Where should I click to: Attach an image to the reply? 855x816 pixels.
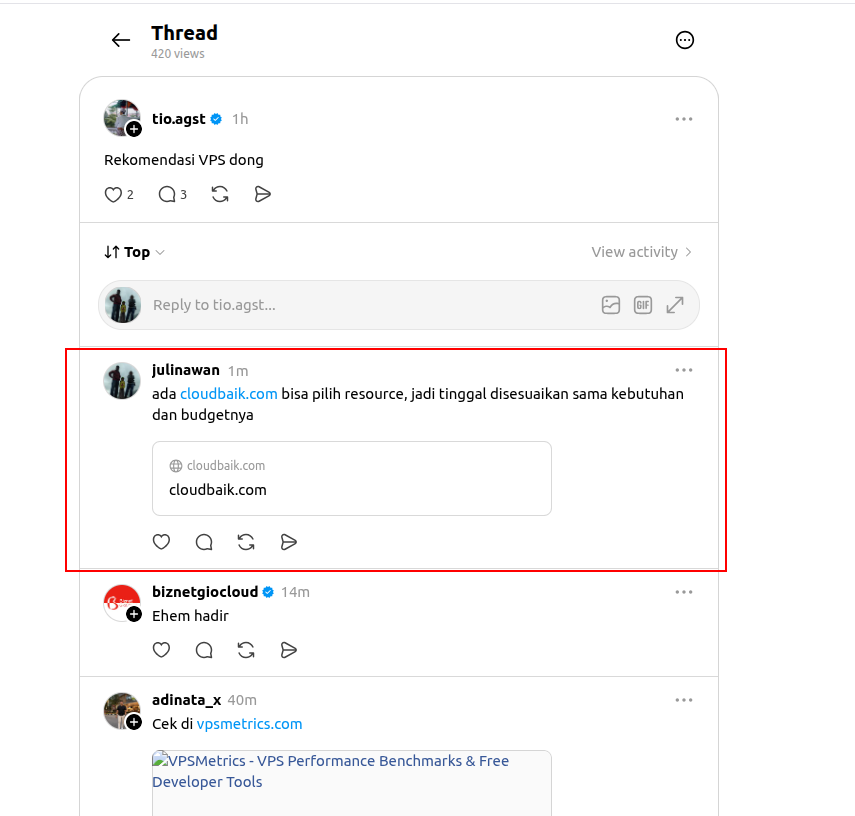pyautogui.click(x=611, y=305)
